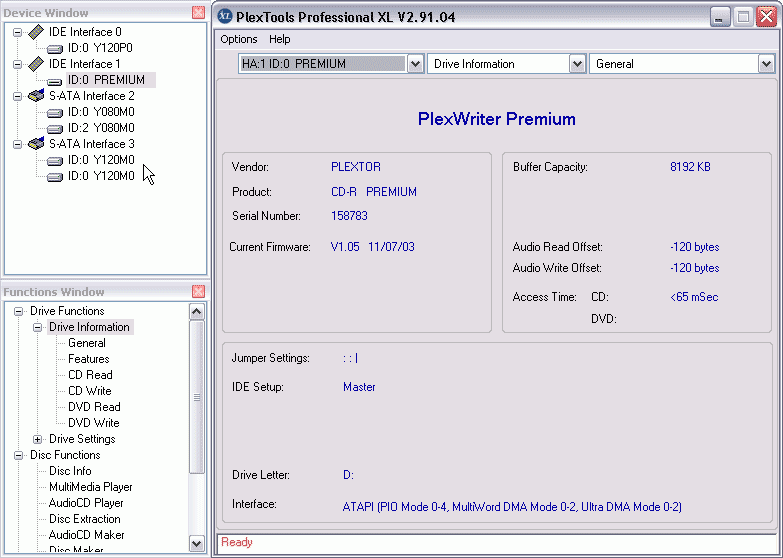
Task: Click drive icon next to ID:0 PREMIUM
Action: pyautogui.click(x=55, y=80)
